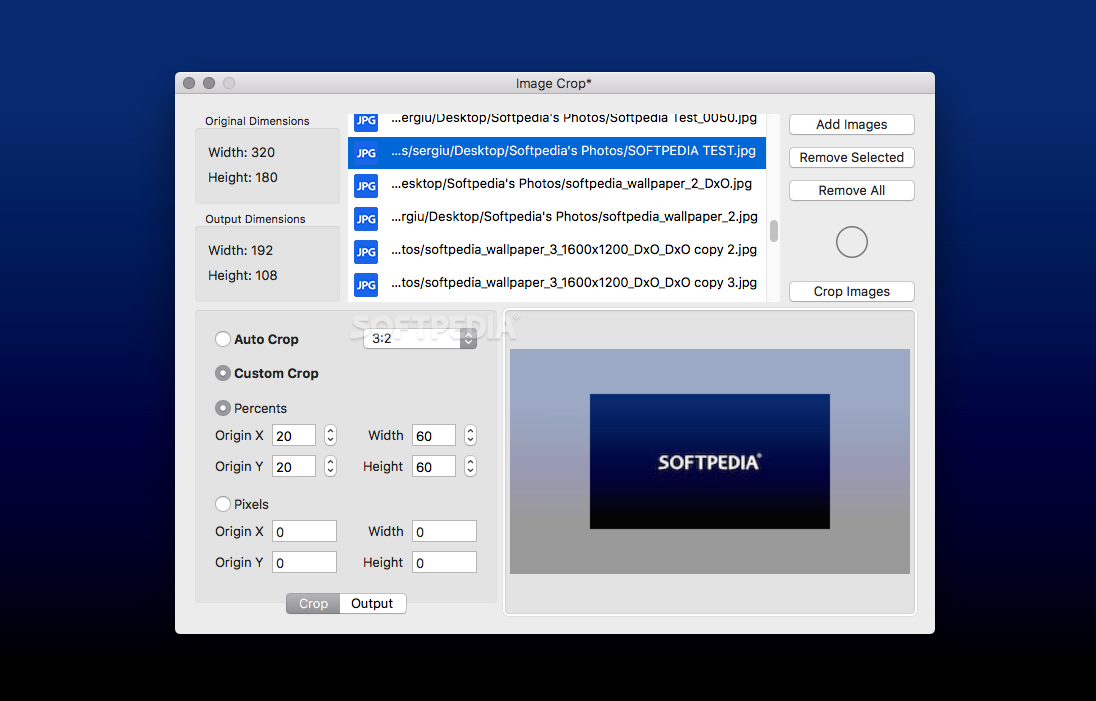Click the original Height: 180 value

(243, 178)
